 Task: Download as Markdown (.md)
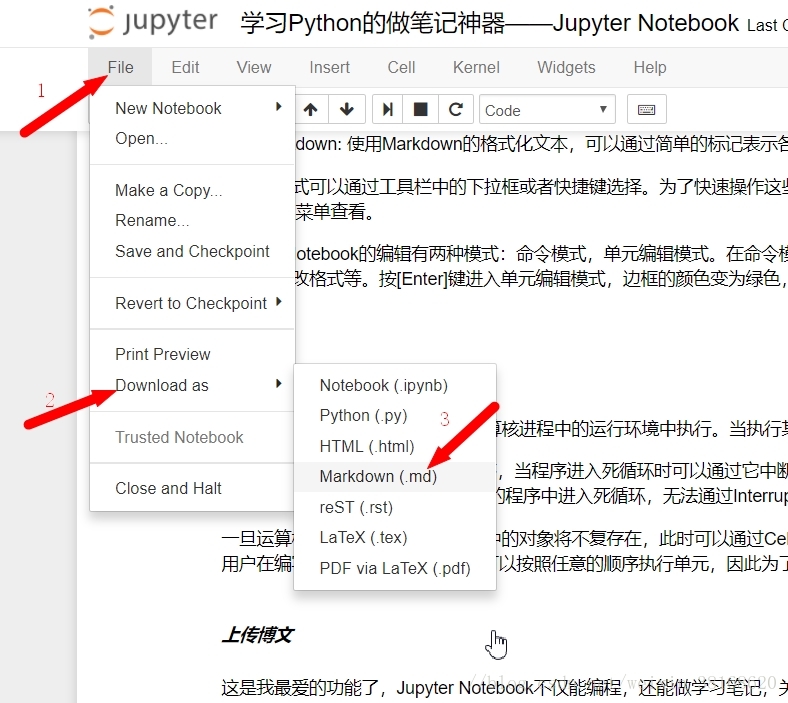coord(395,476)
